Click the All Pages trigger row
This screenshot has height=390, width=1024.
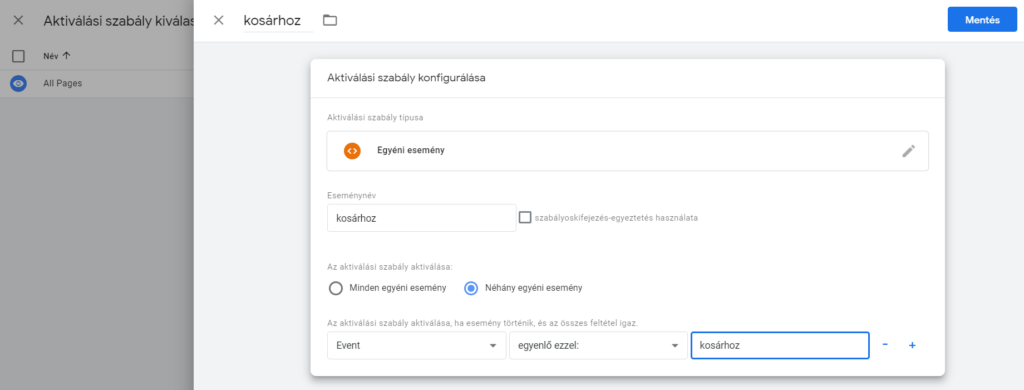pyautogui.click(x=97, y=84)
